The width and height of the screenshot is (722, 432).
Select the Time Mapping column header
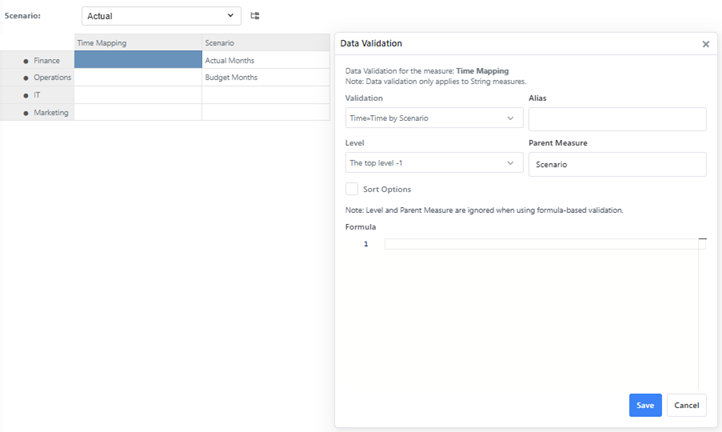[x=138, y=42]
